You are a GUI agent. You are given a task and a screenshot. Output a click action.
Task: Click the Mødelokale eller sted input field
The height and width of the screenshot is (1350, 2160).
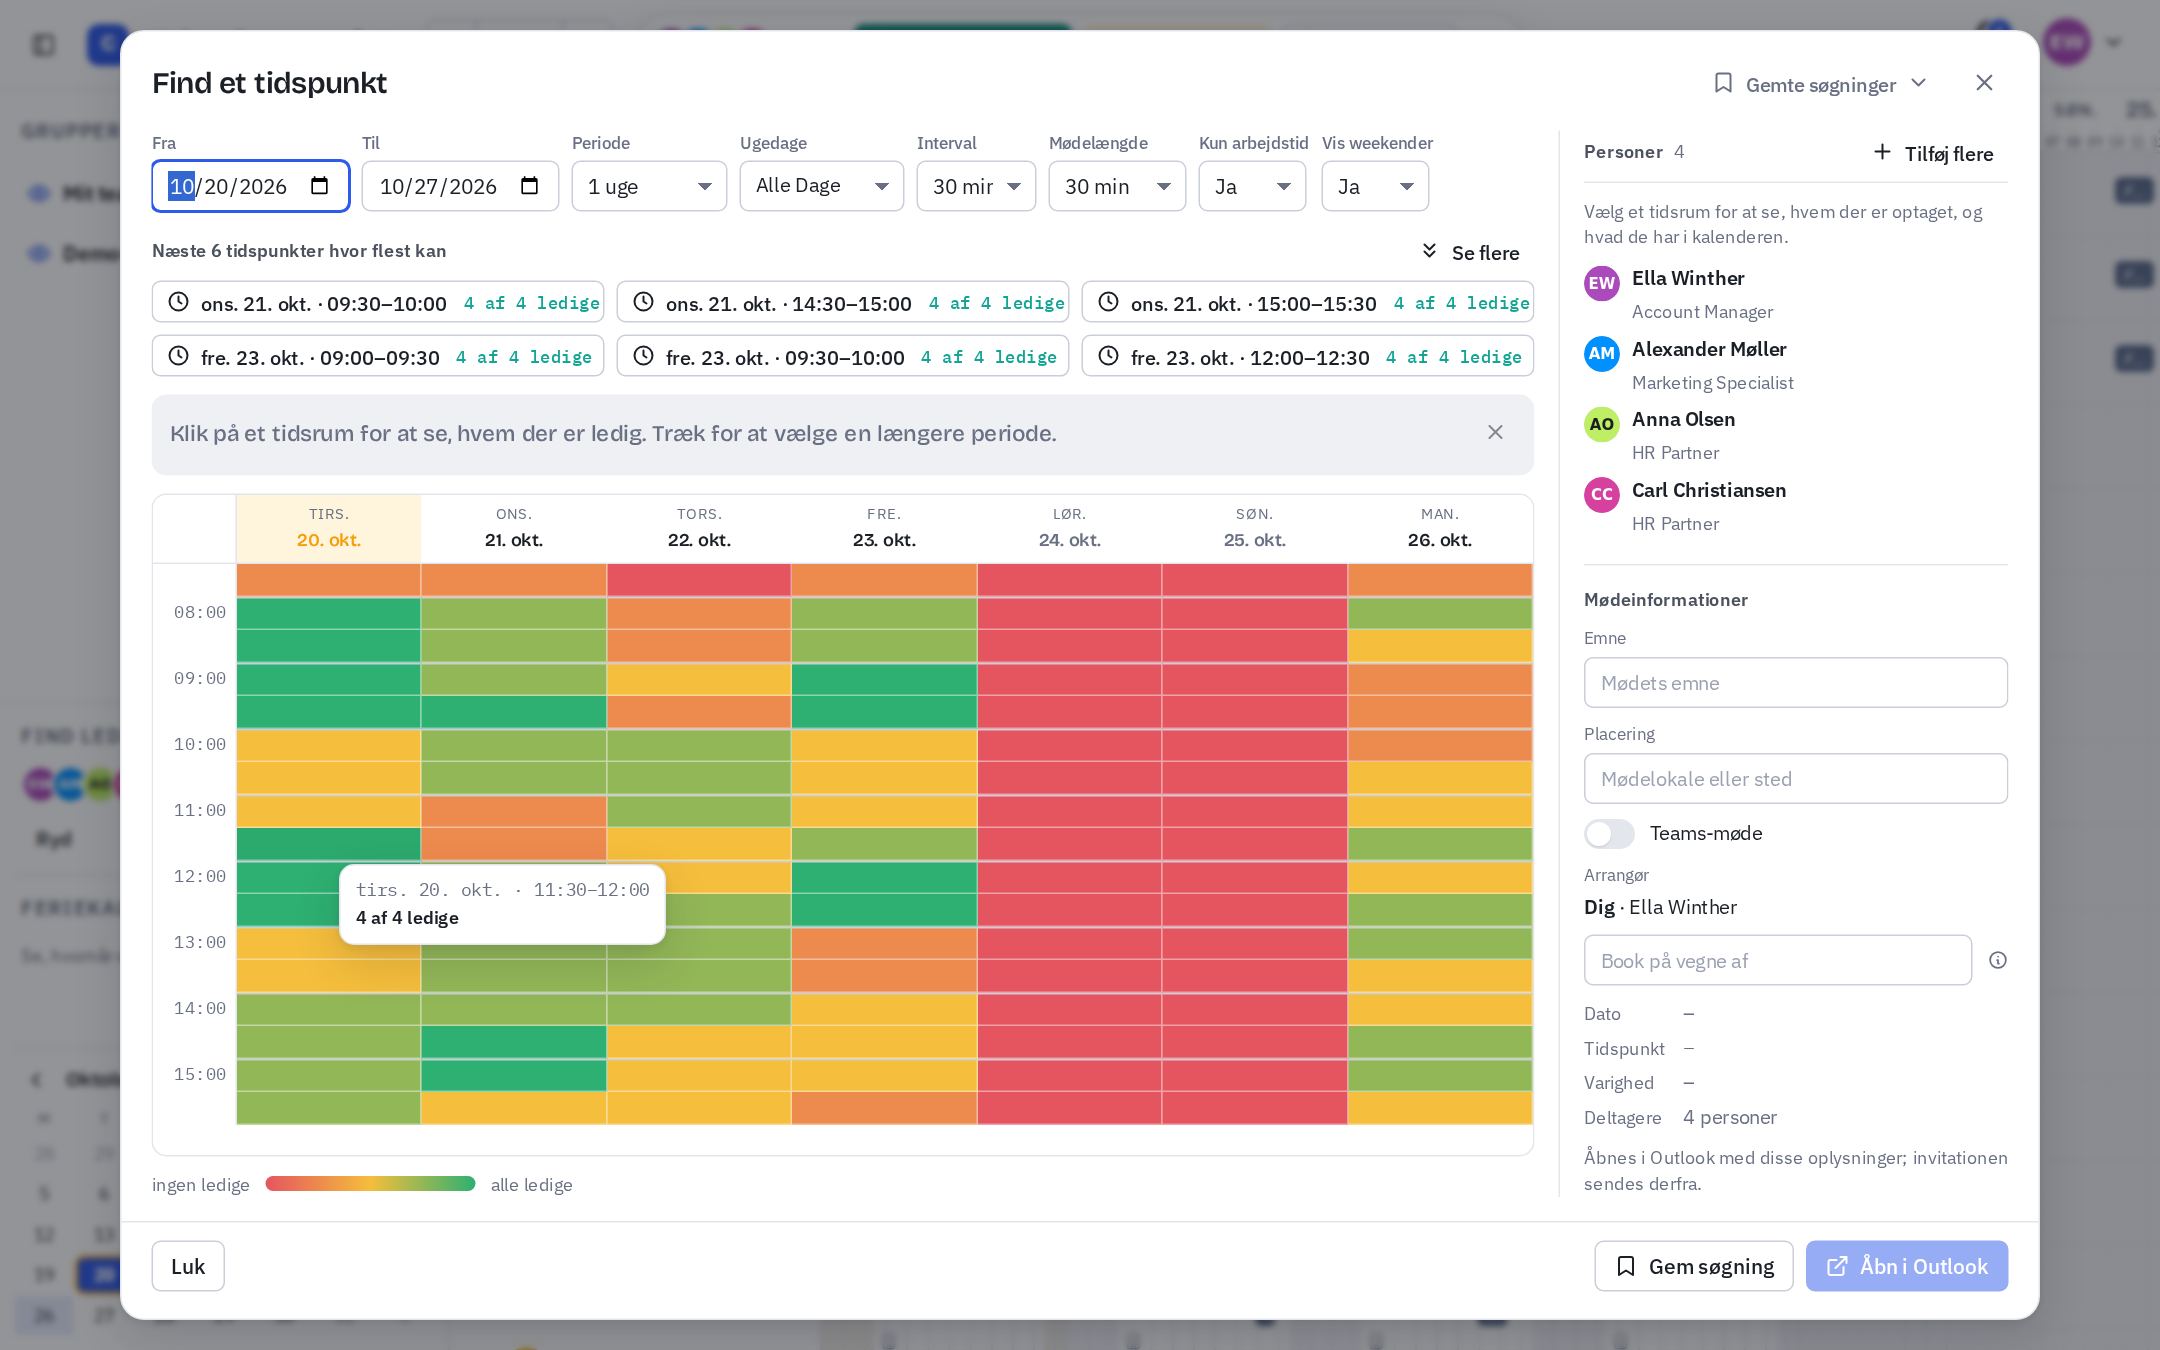(1795, 778)
